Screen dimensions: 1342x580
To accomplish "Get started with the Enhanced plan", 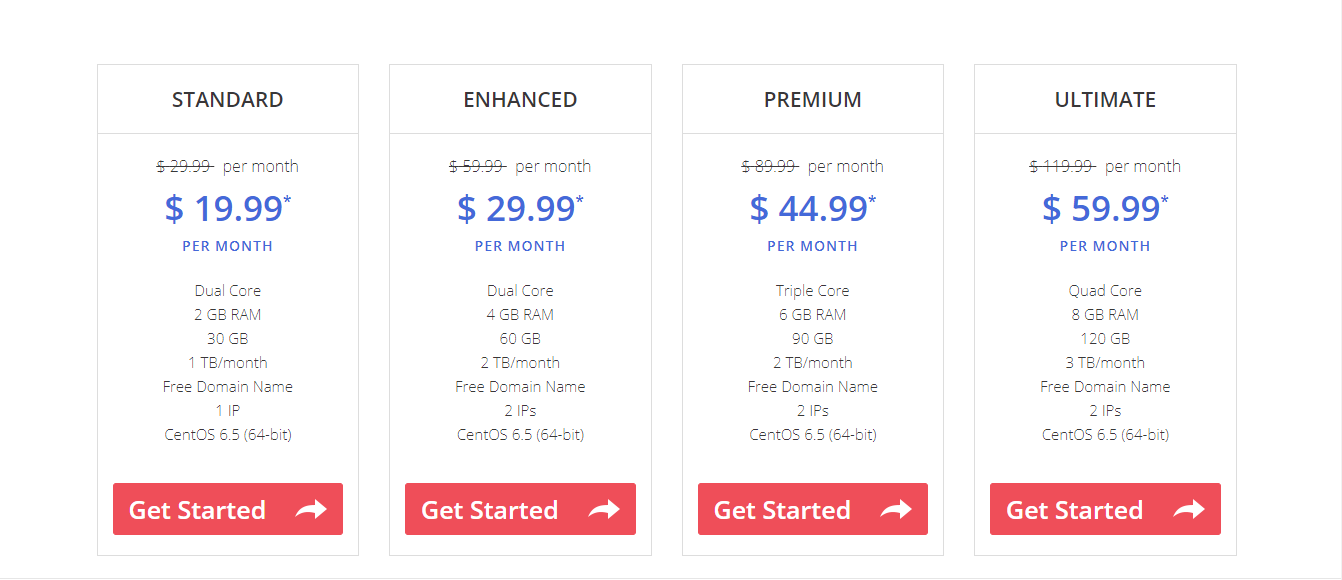I will coord(520,509).
